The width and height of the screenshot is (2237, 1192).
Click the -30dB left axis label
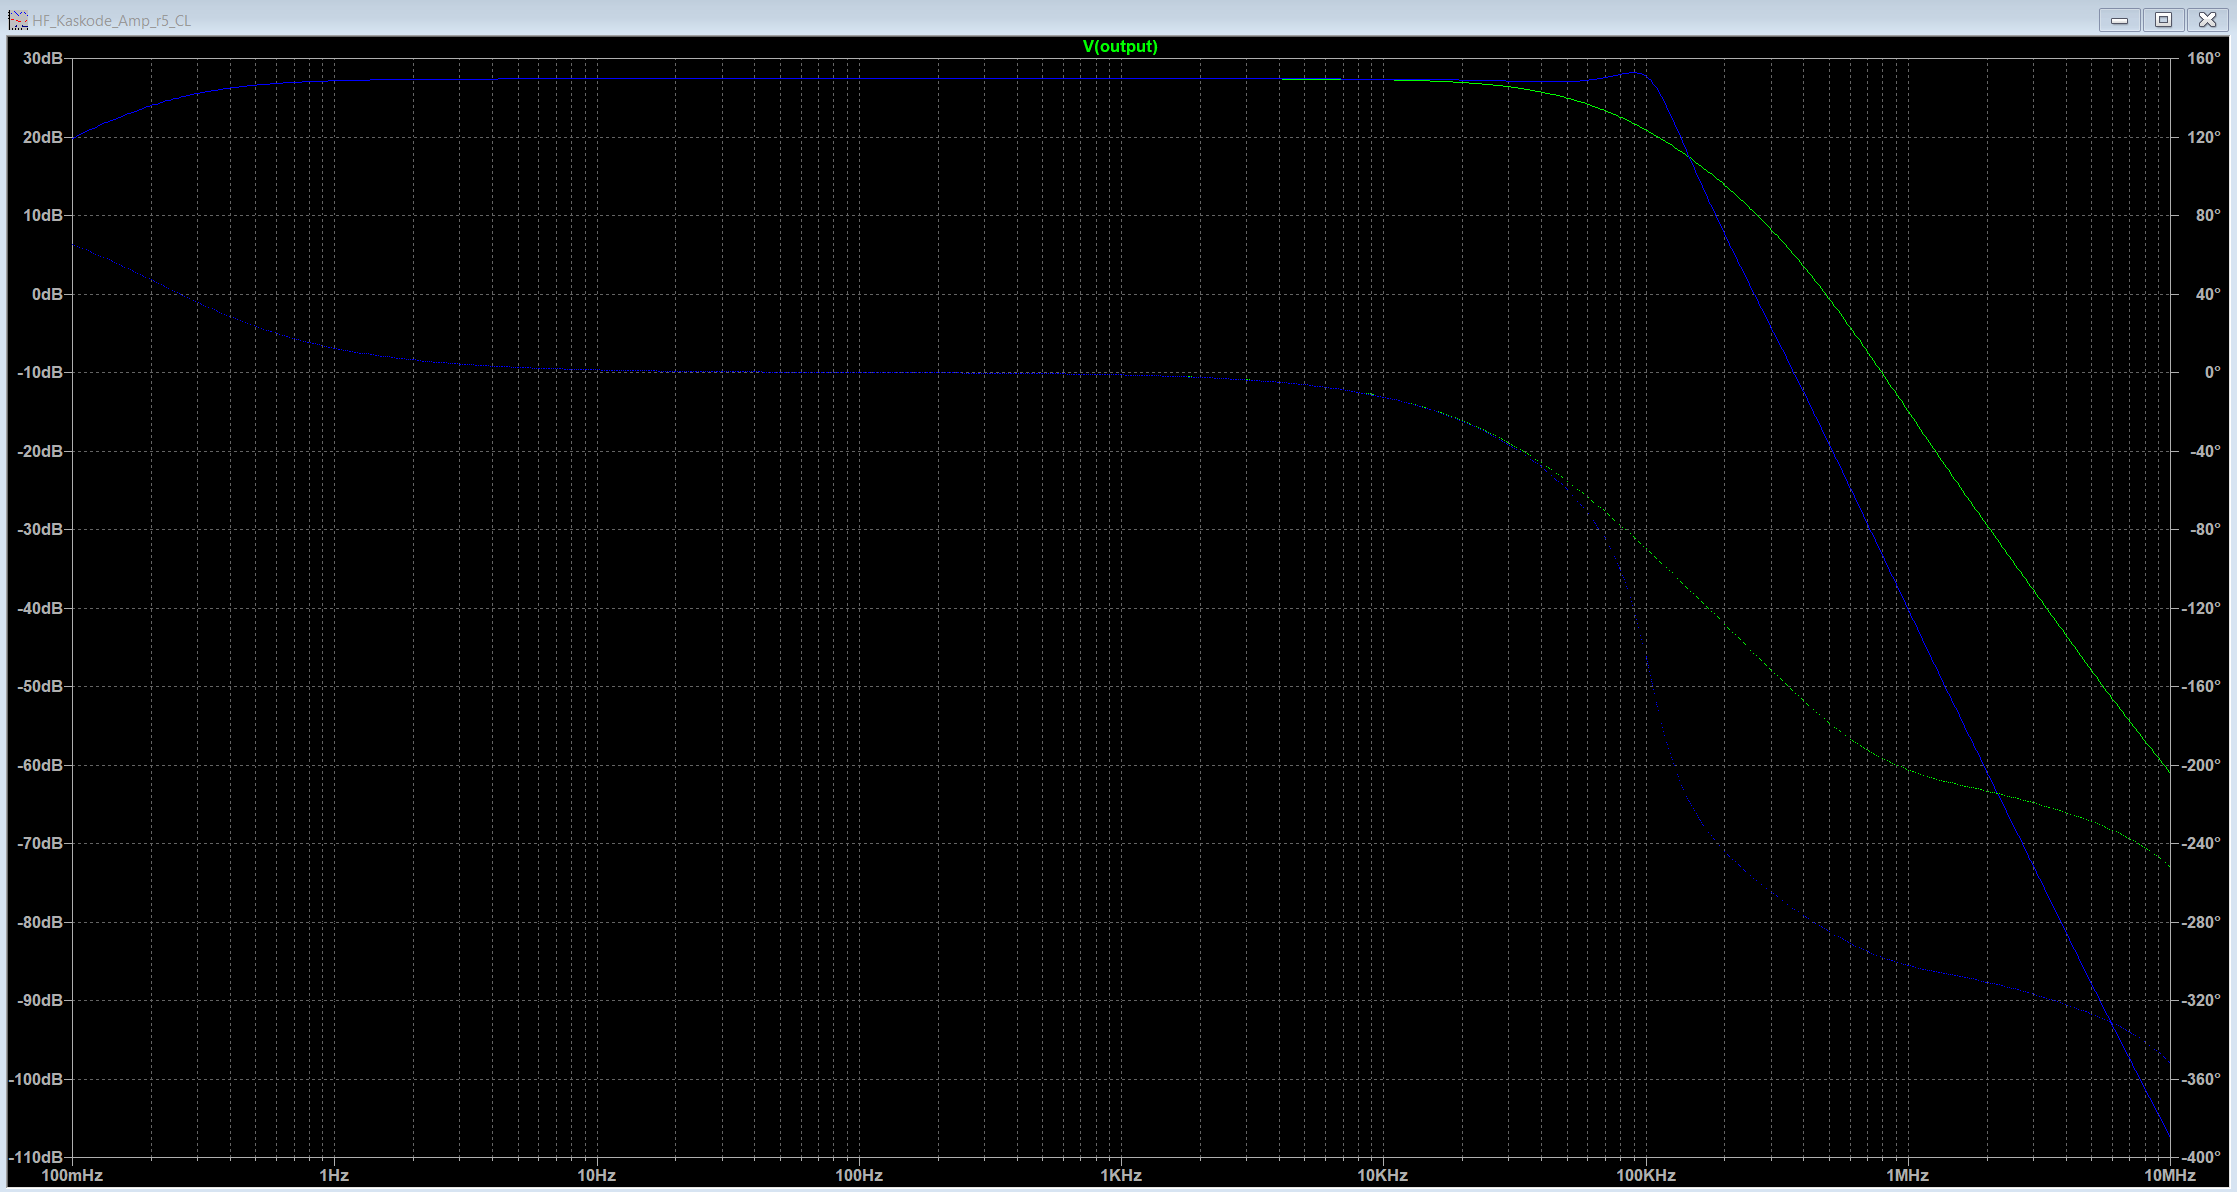40,529
